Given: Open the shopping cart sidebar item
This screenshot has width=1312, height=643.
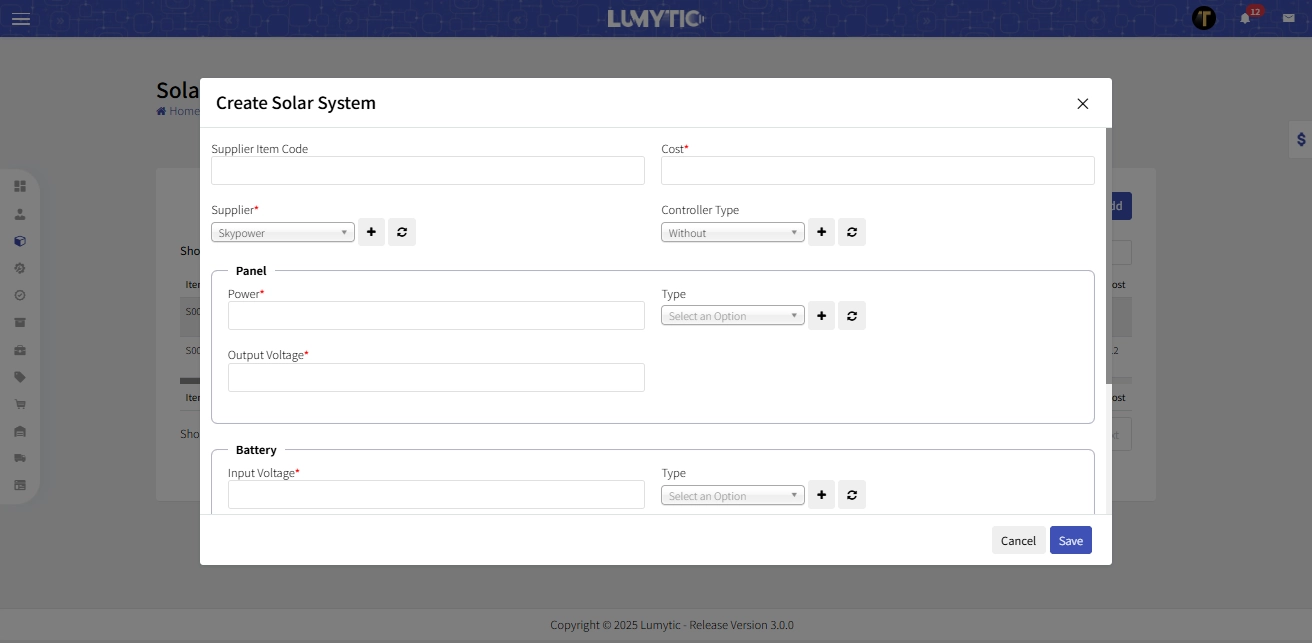Looking at the screenshot, I should [20, 404].
